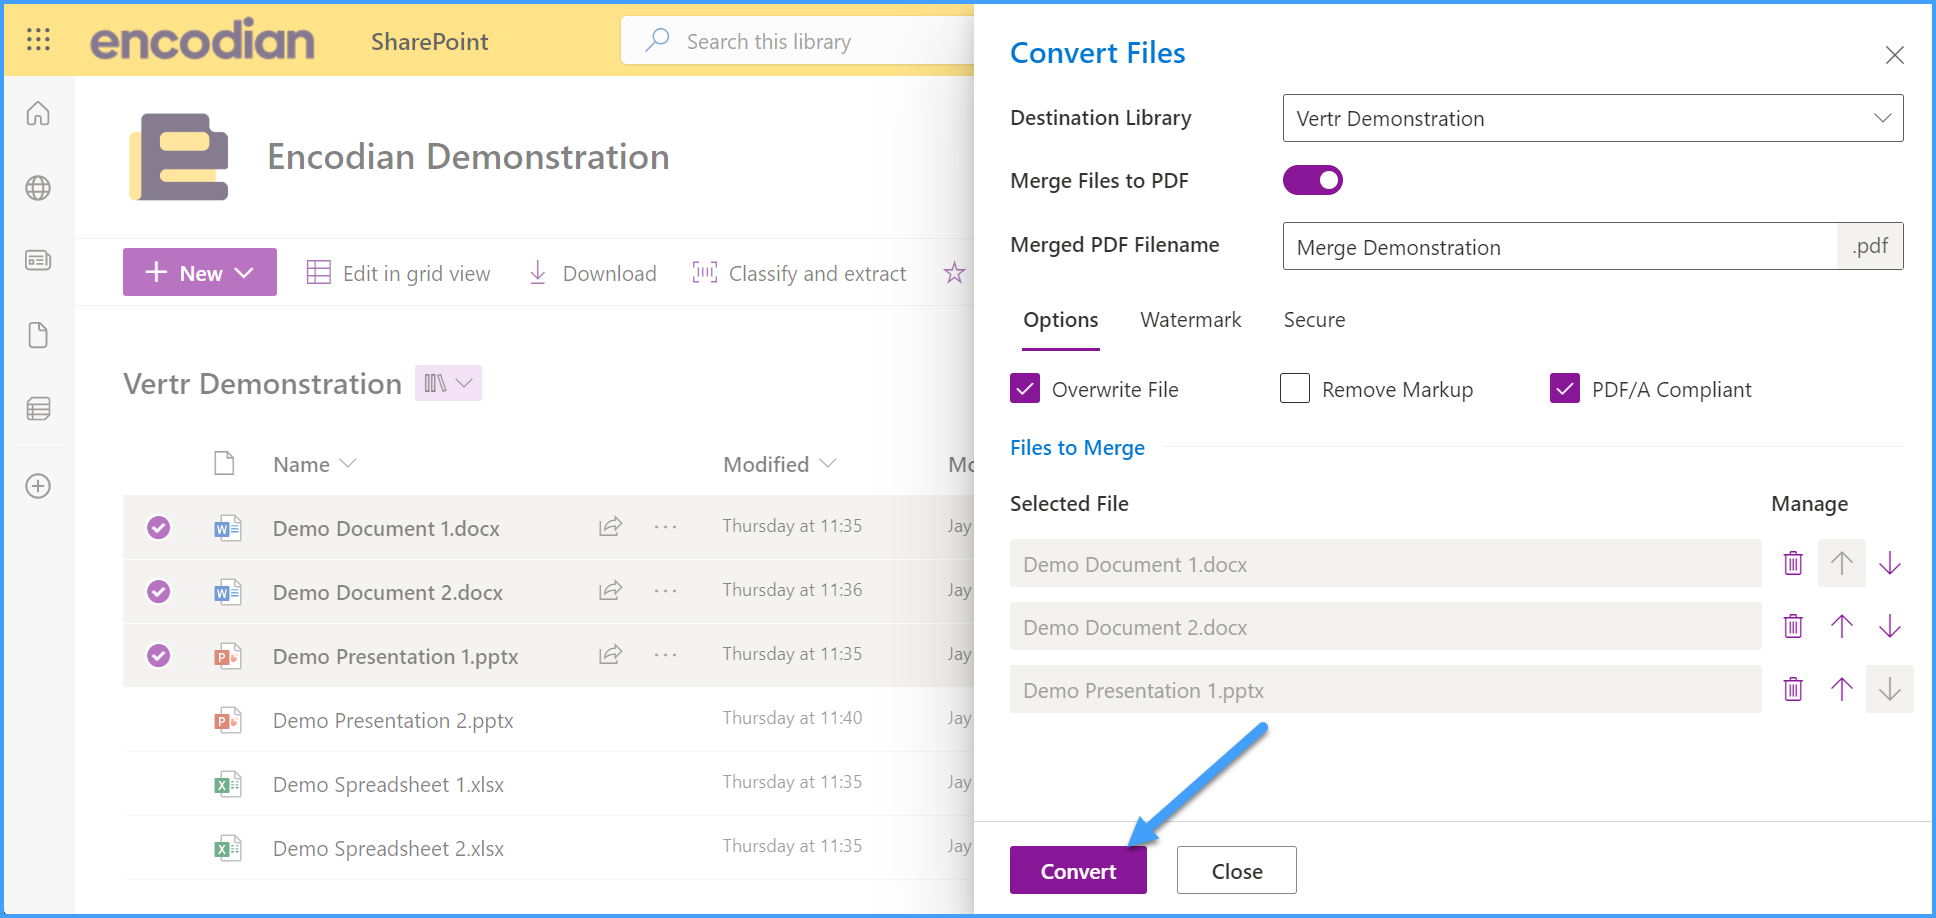Image resolution: width=1936 pixels, height=918 pixels.
Task: Deselect the Demo Document 1.docx row checkmark
Action: [x=158, y=527]
